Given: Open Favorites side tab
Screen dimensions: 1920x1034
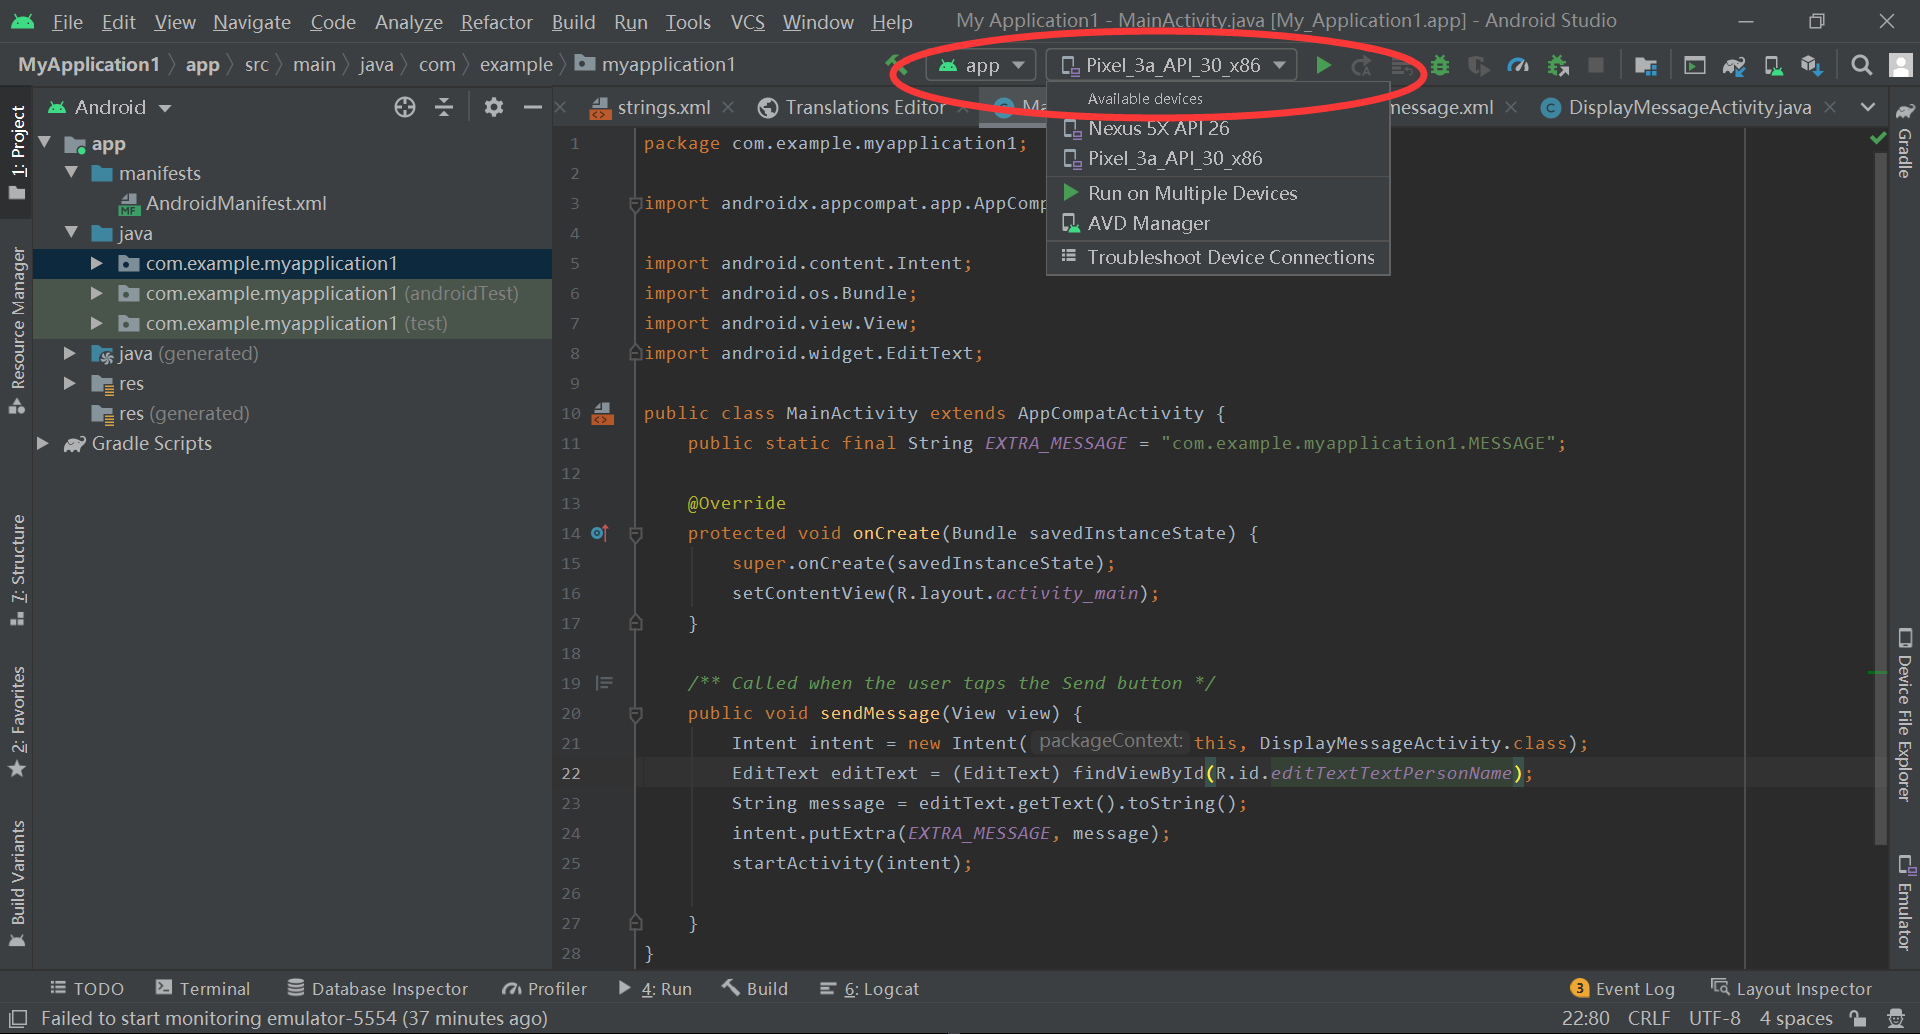Looking at the screenshot, I should tap(17, 722).
